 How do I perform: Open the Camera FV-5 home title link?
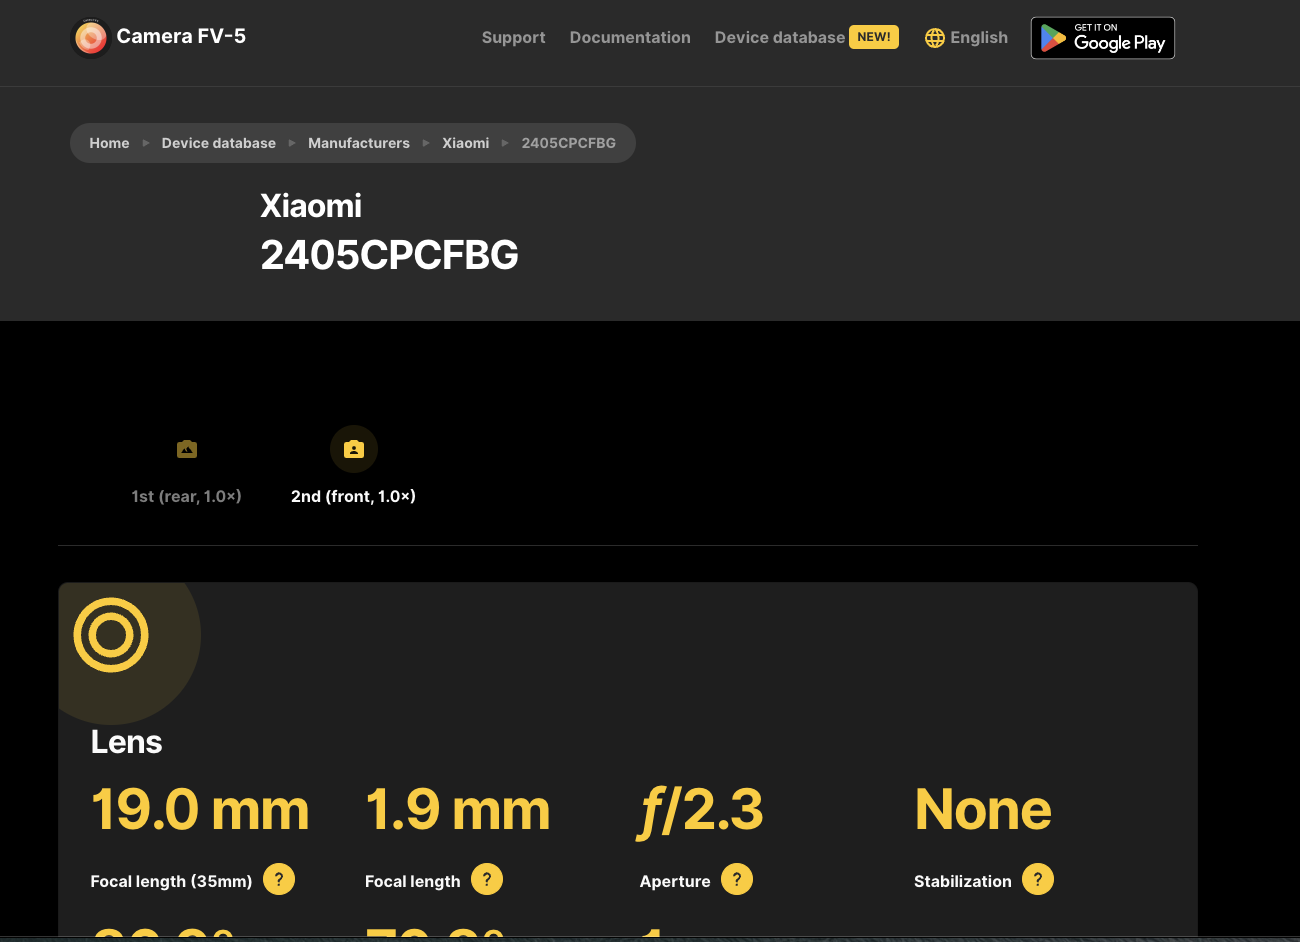[181, 36]
